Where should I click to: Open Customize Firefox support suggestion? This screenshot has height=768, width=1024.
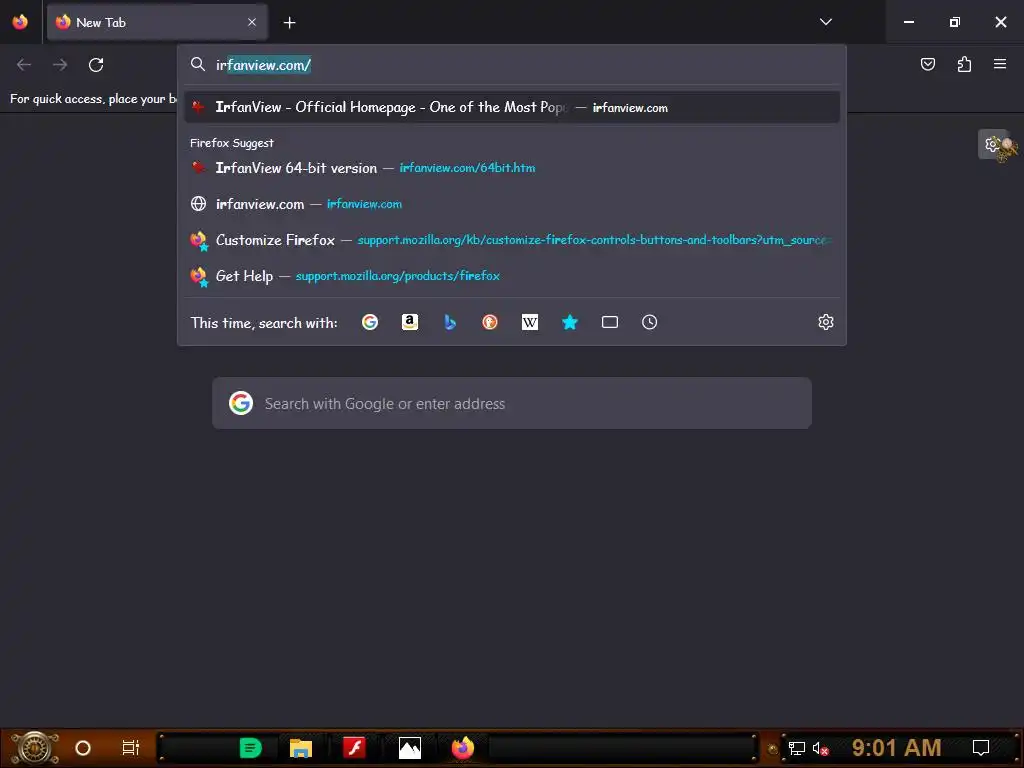coord(511,240)
